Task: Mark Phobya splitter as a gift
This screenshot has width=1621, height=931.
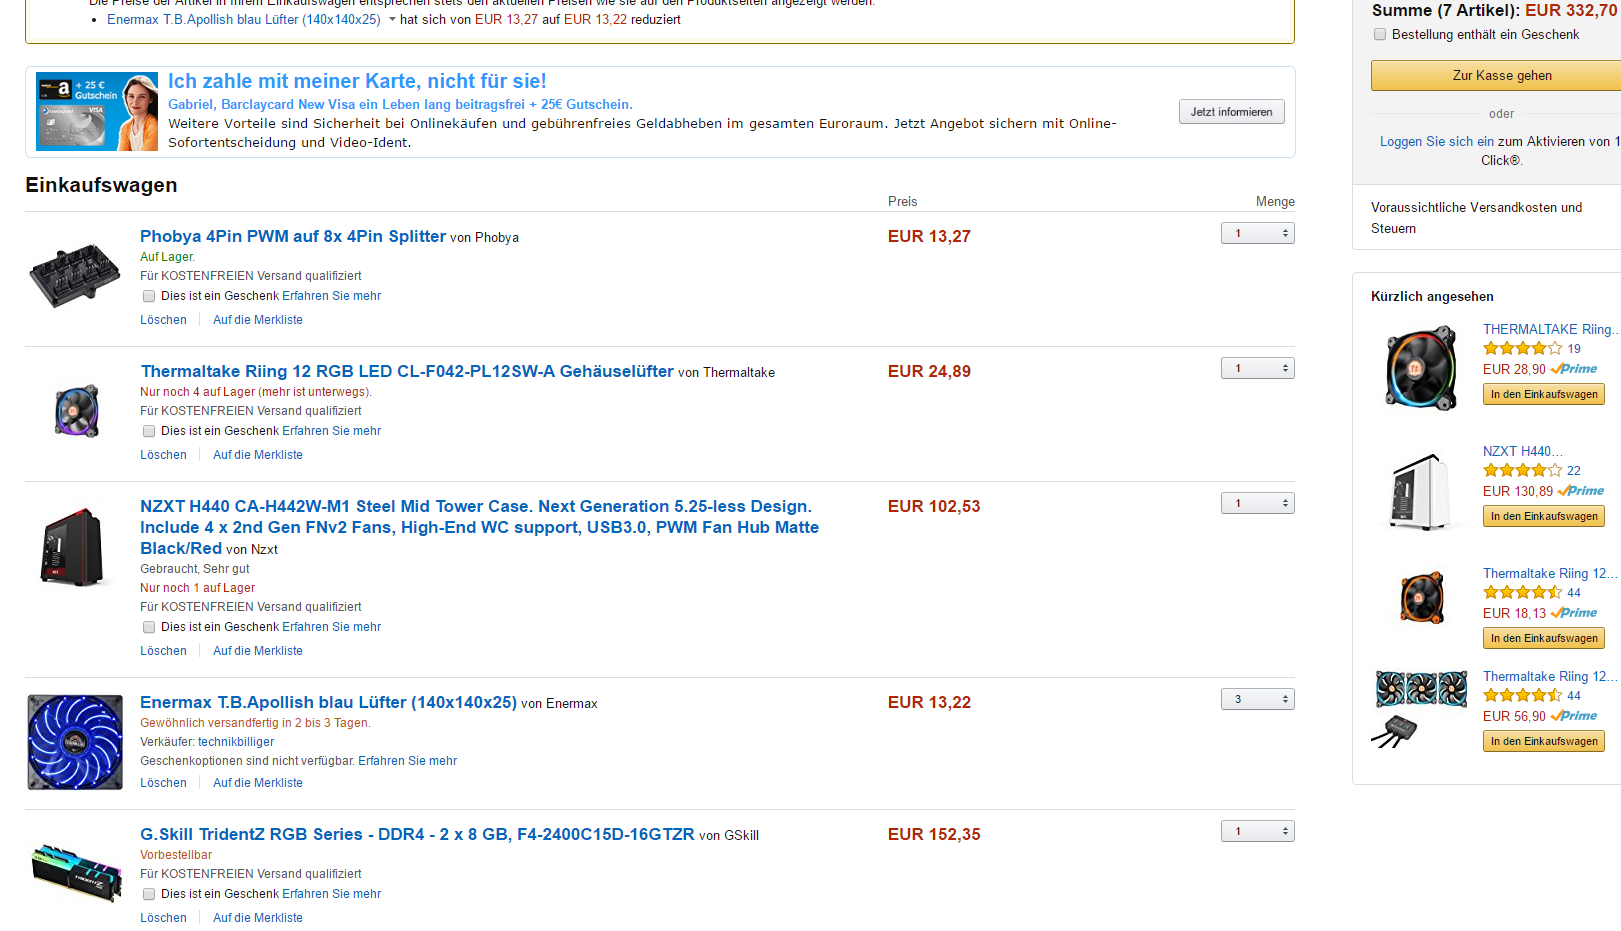Action: [149, 296]
